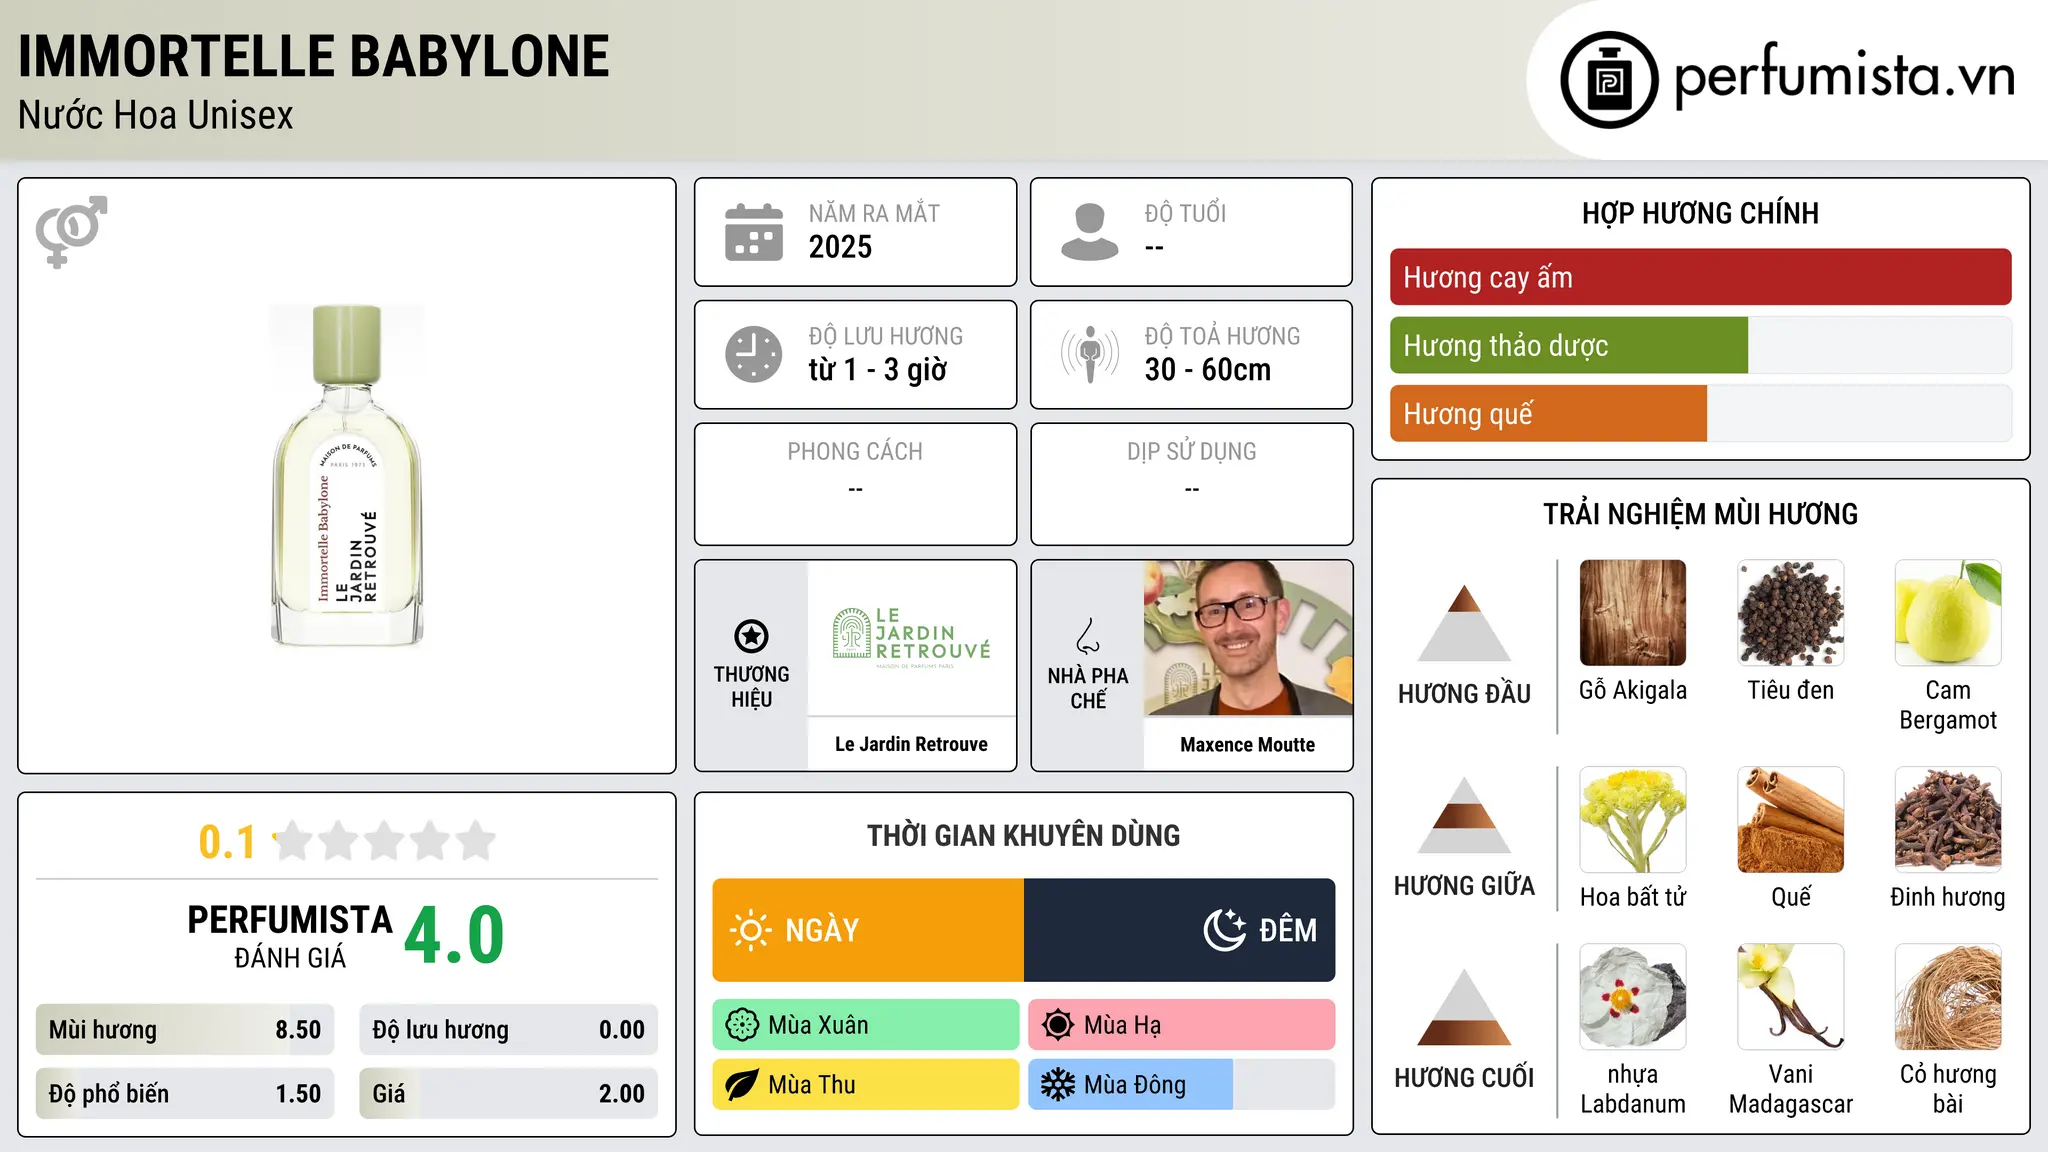The height and width of the screenshot is (1152, 2048).
Task: Click the 0.1 user rating number
Action: click(227, 842)
